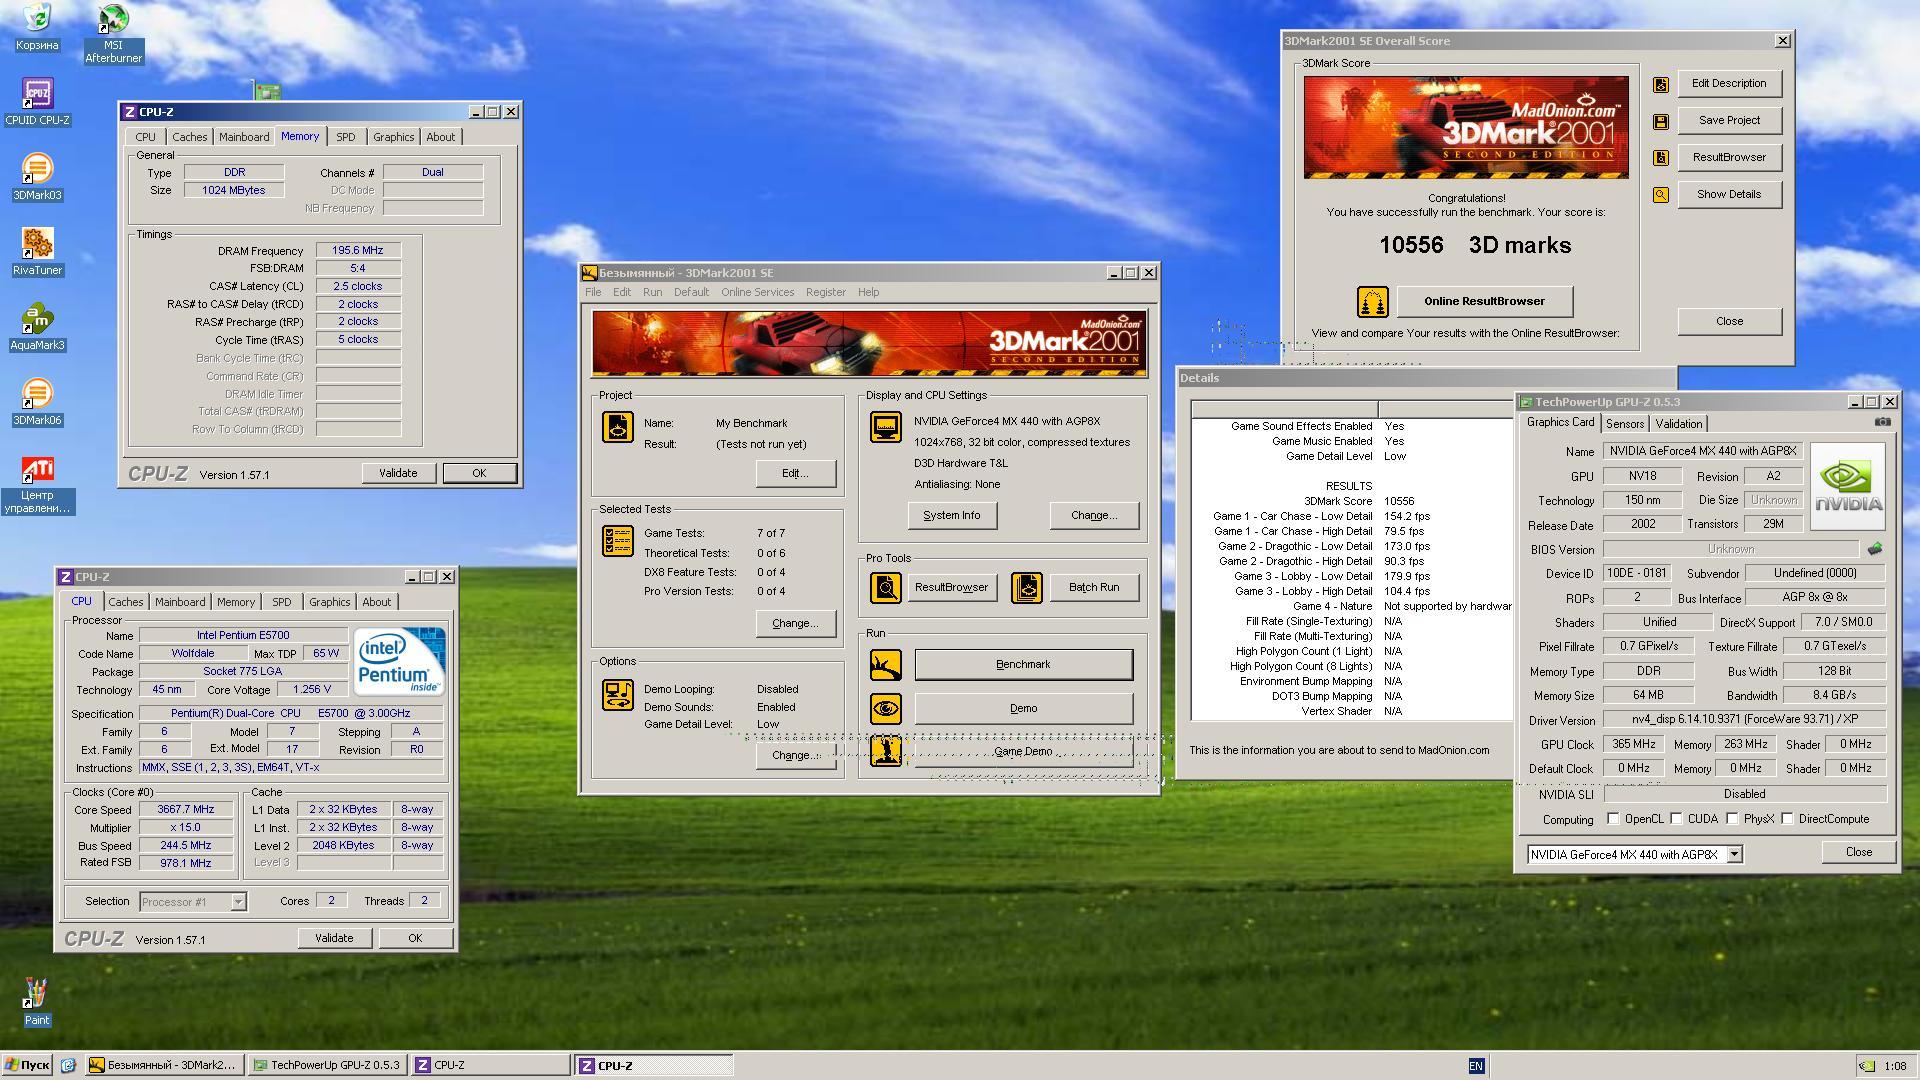Click the NVIDIA logo in GPU-Z
1920x1080 pixels.
click(x=1847, y=486)
